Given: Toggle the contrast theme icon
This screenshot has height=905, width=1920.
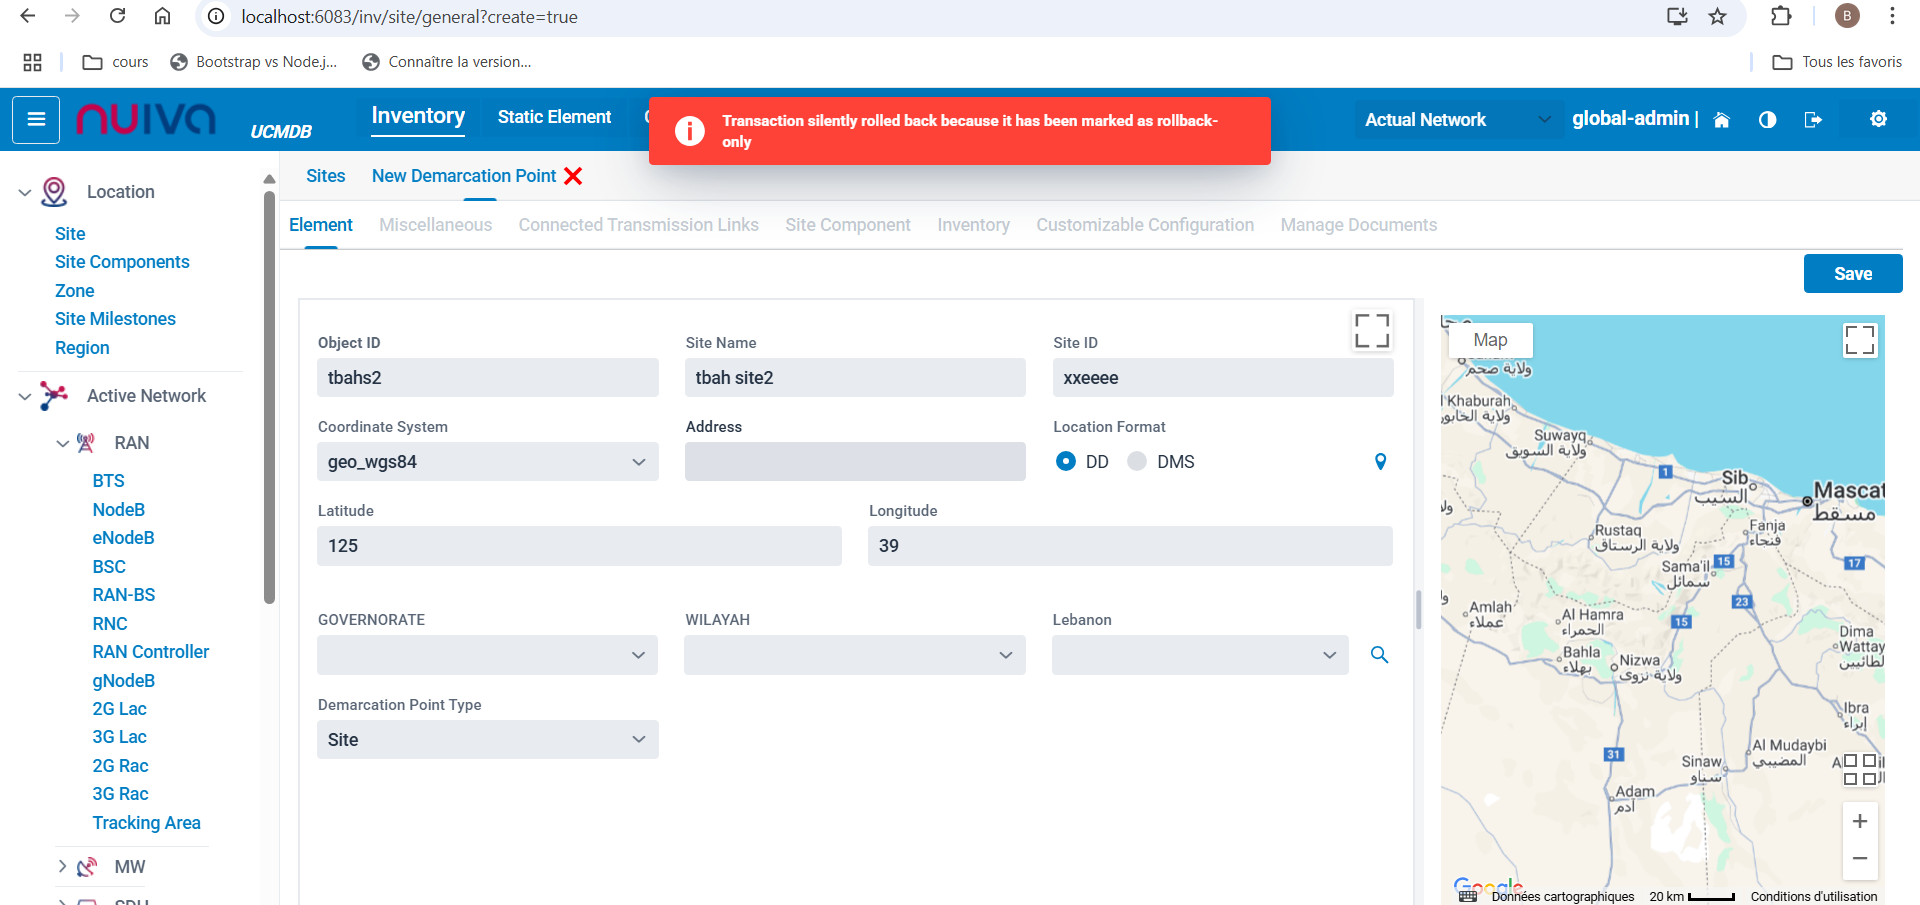Looking at the screenshot, I should click(x=1767, y=120).
